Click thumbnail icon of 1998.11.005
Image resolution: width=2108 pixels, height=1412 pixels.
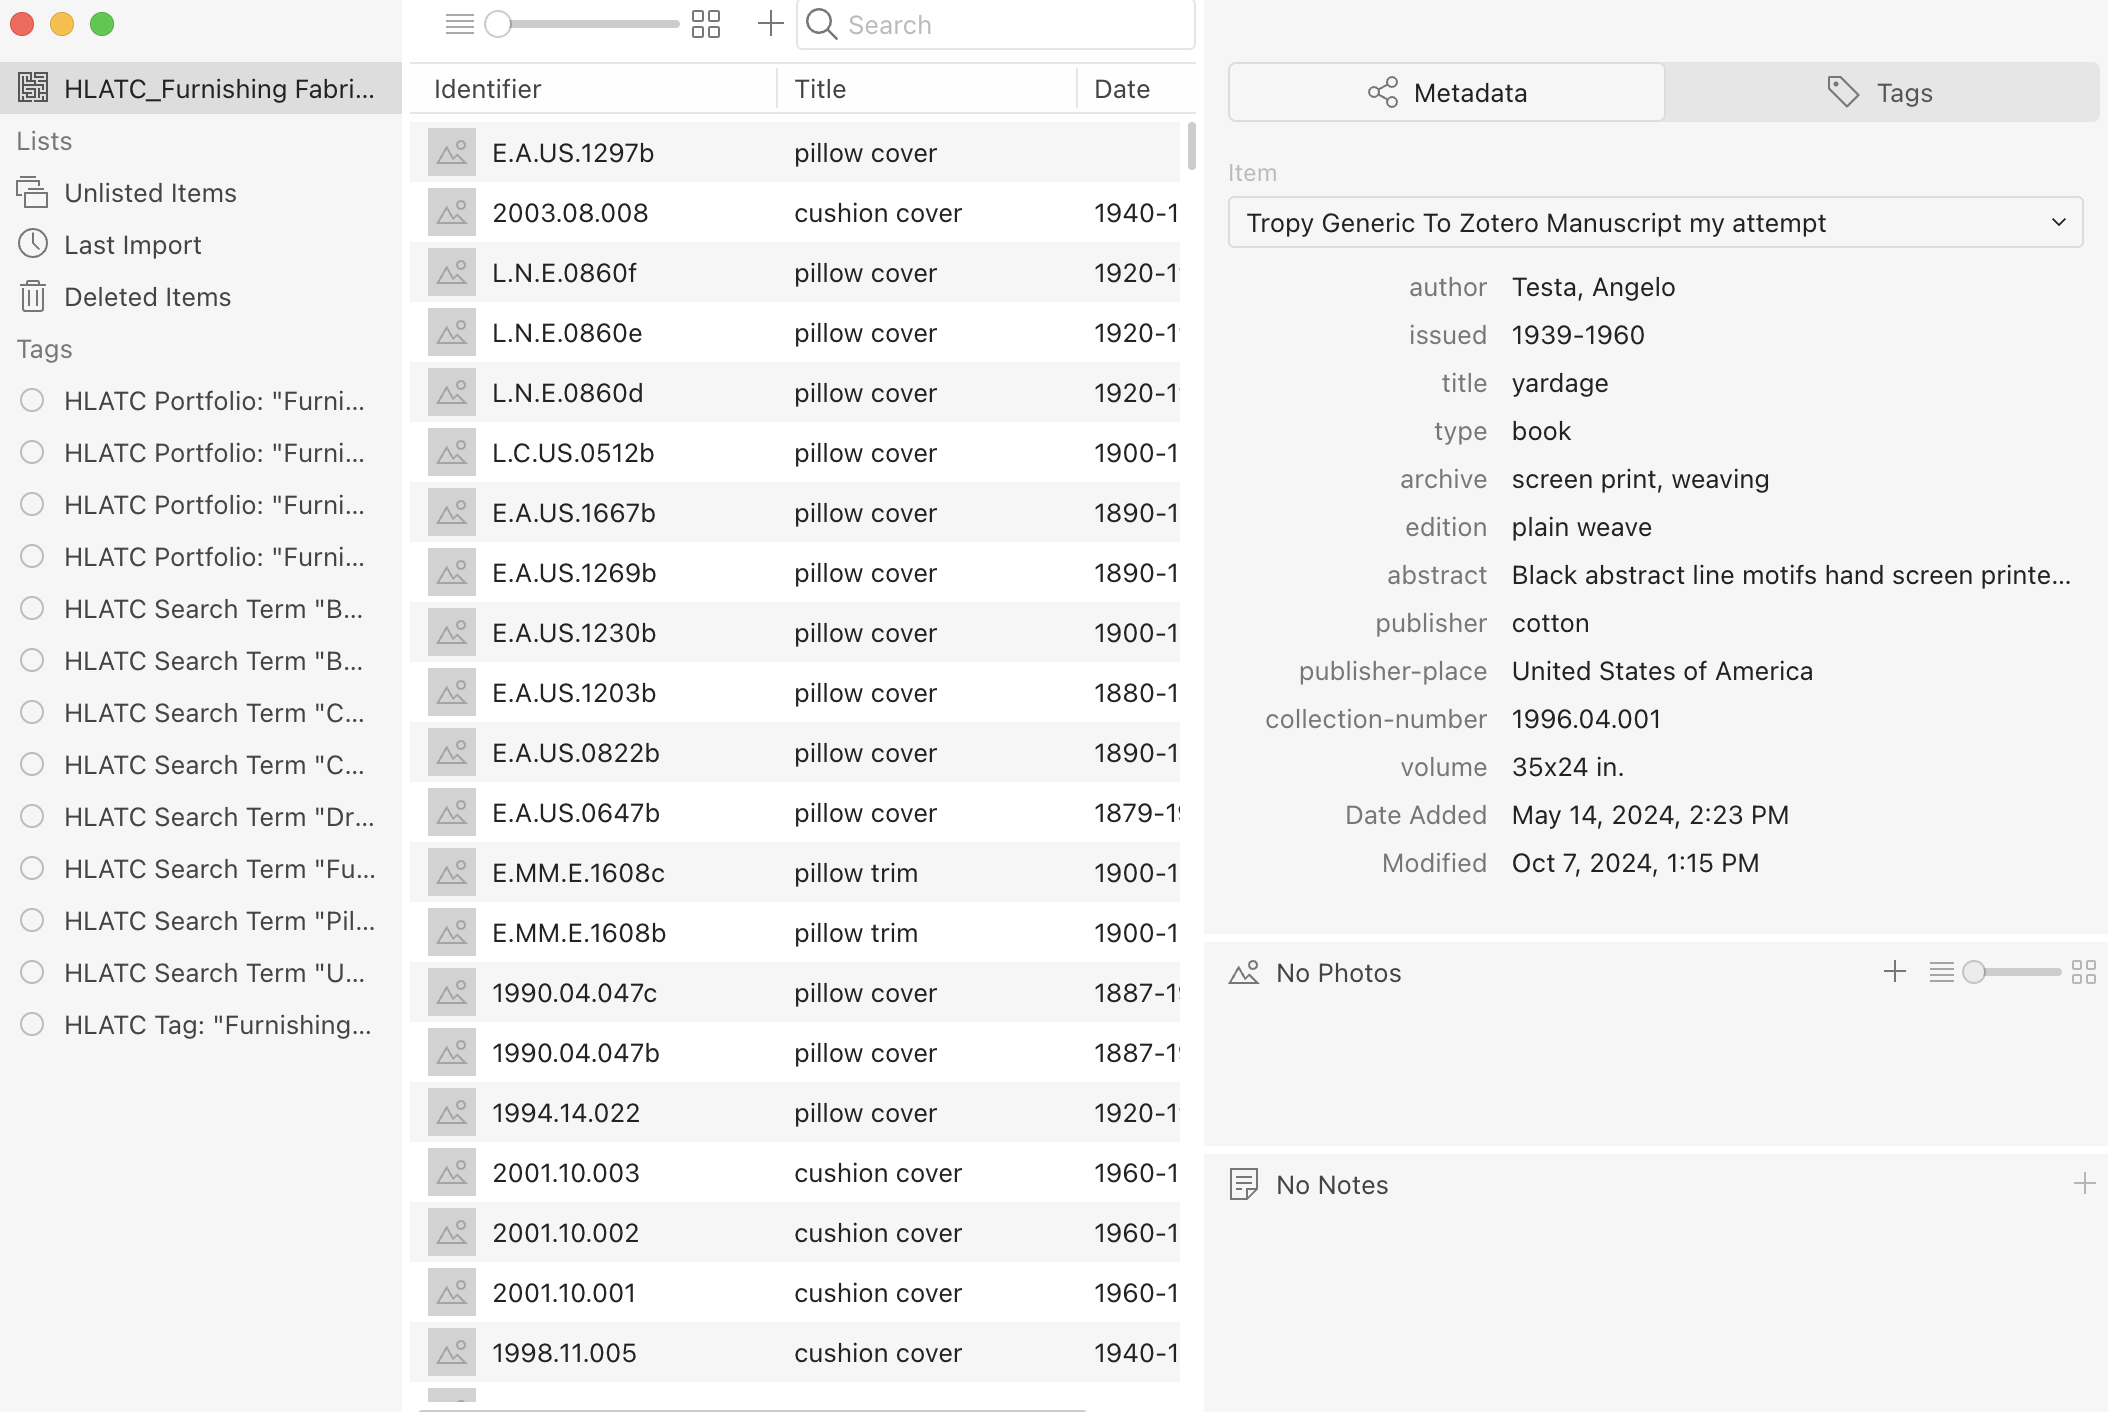coord(452,1353)
